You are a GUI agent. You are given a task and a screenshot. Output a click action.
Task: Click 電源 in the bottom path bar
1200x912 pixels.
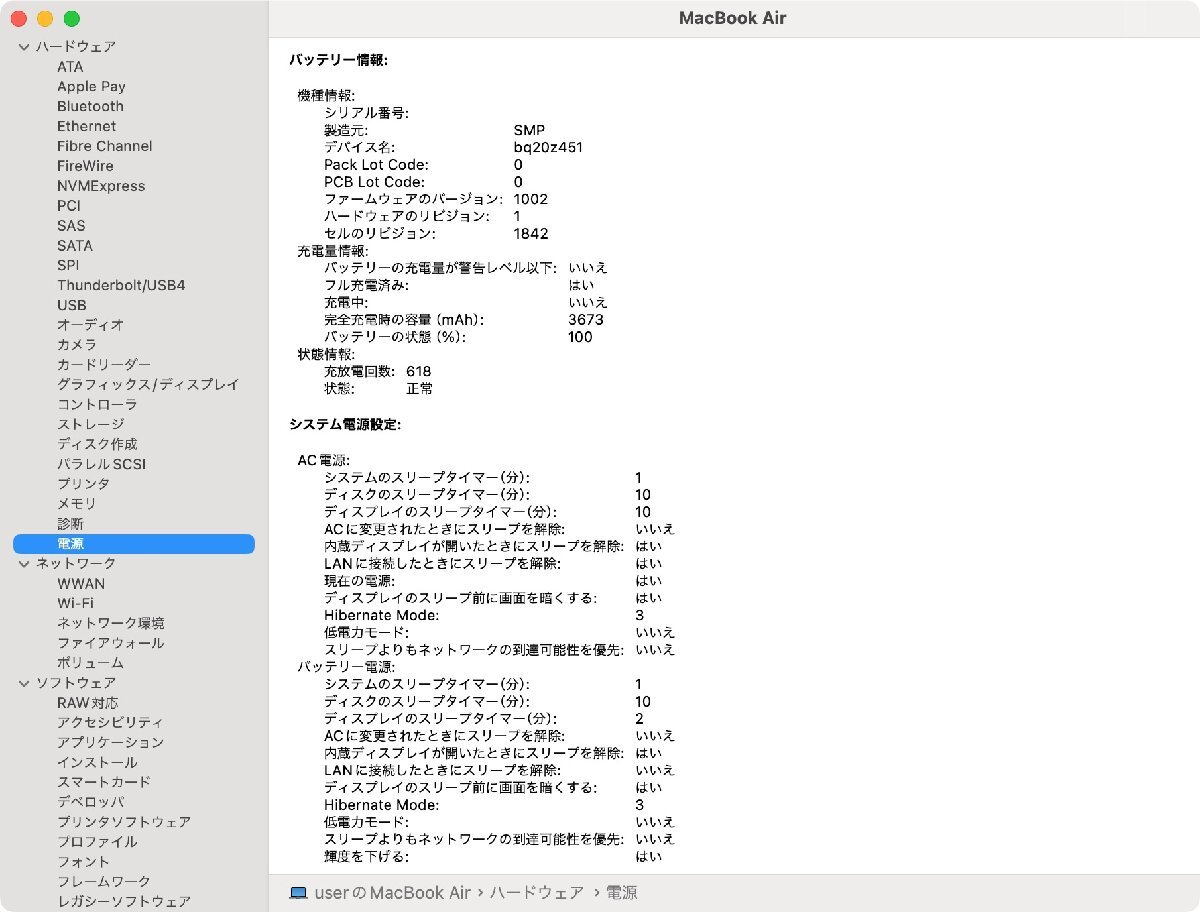[x=621, y=892]
